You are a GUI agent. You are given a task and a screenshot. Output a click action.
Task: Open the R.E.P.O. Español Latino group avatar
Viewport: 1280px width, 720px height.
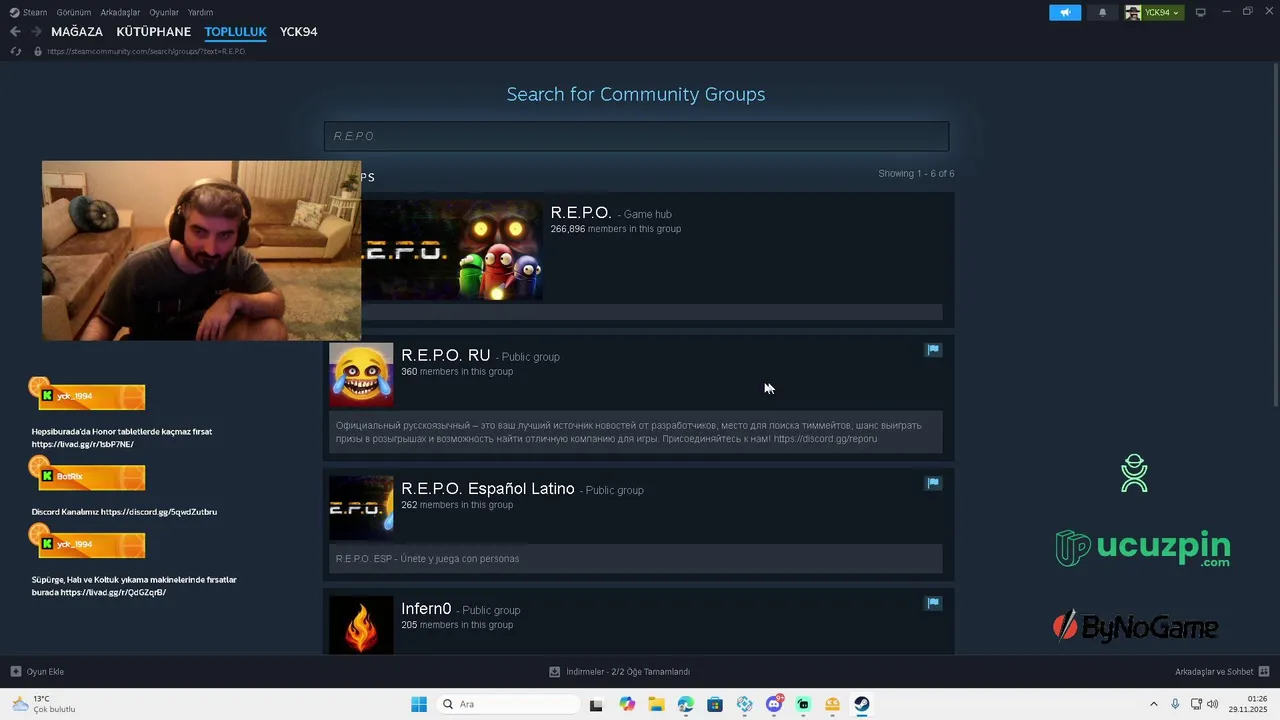click(361, 508)
